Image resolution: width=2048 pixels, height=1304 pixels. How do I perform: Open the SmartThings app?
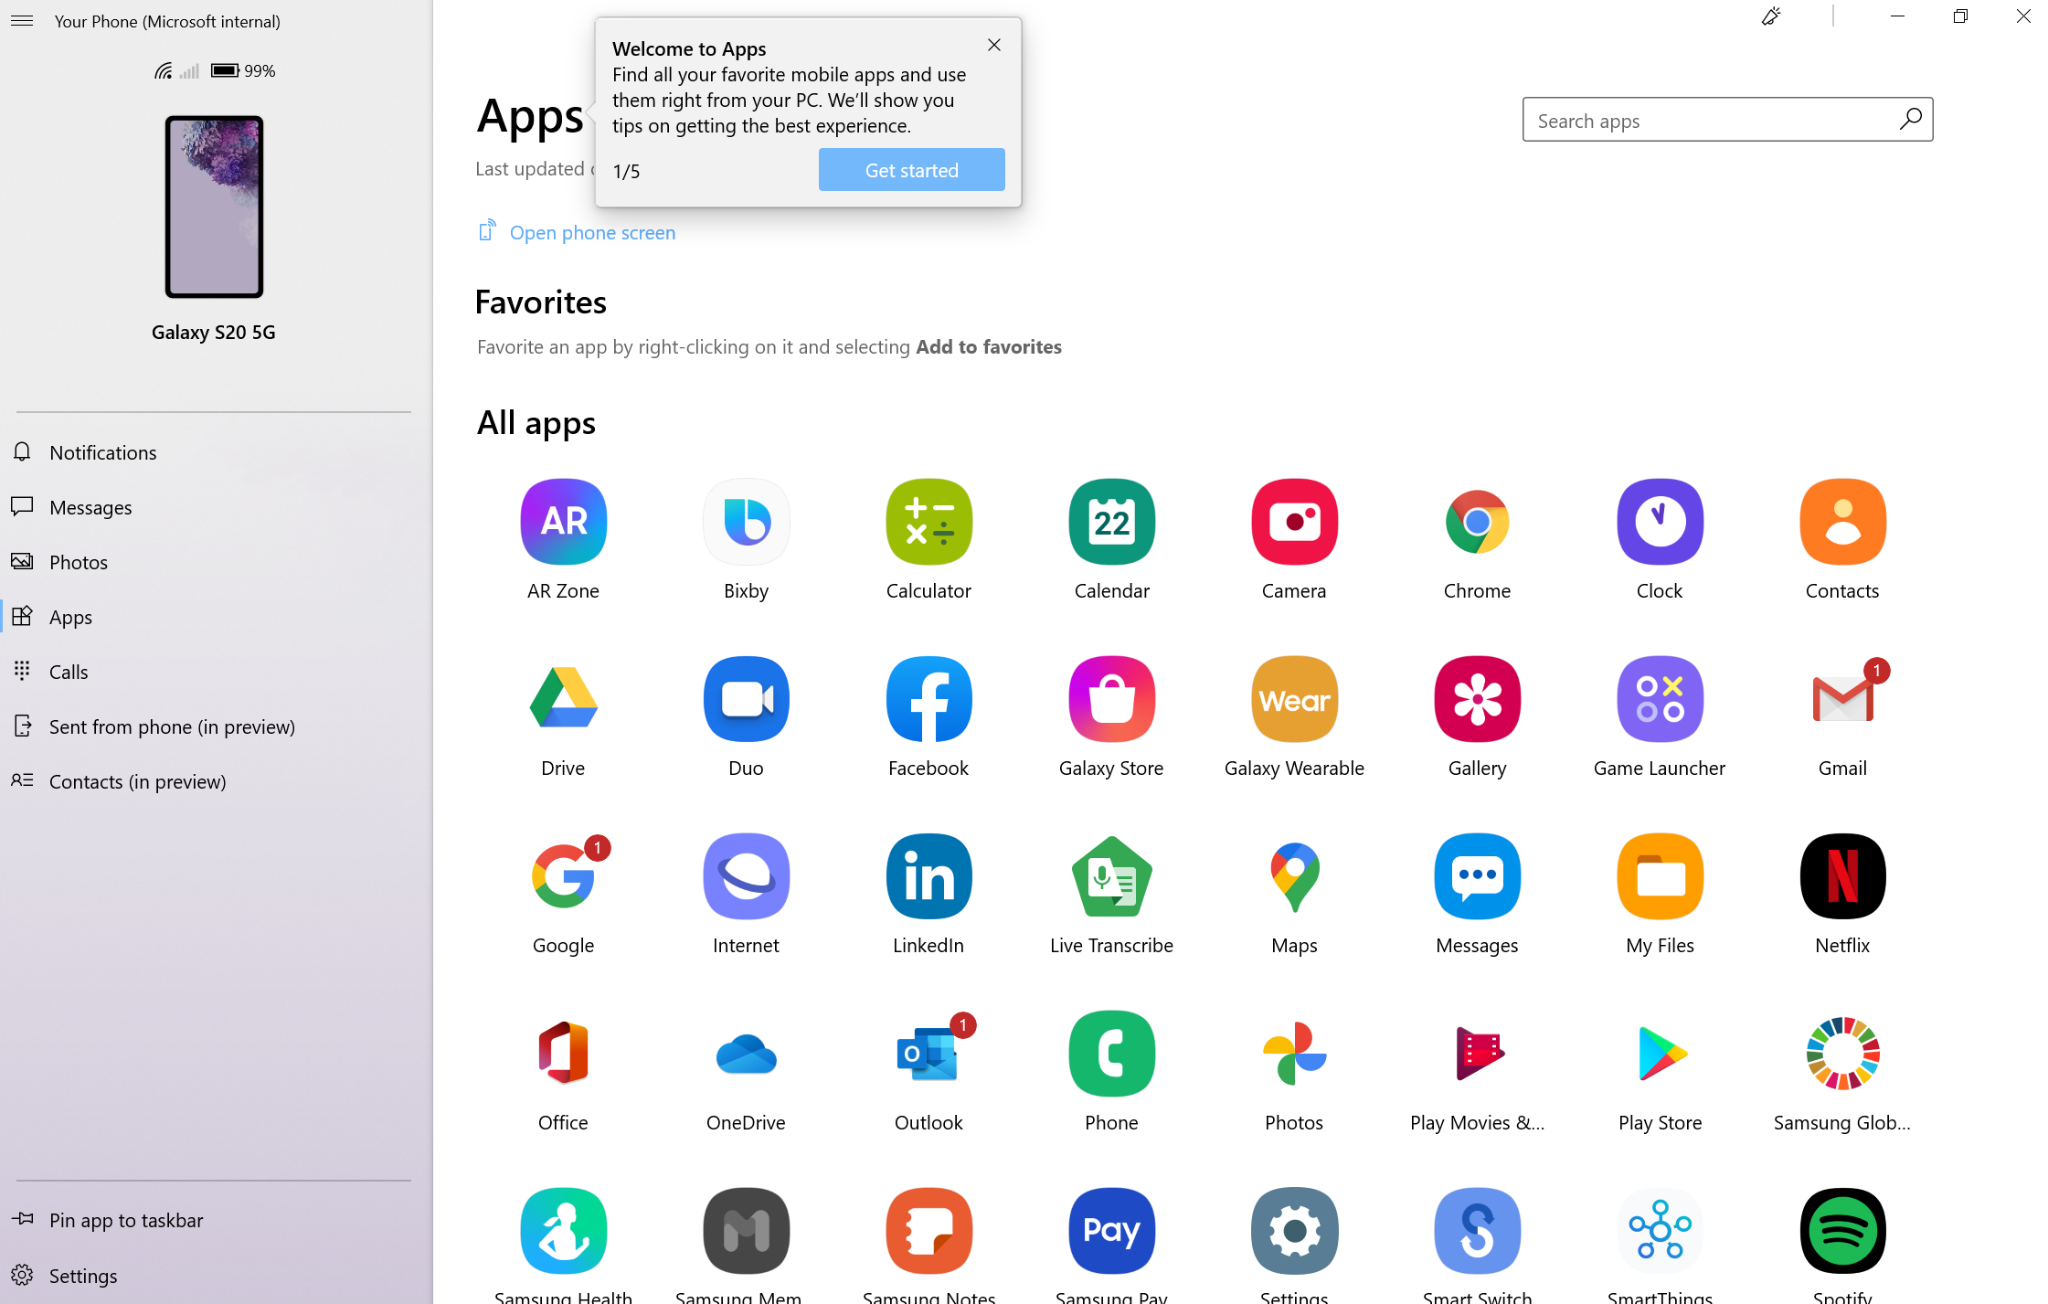(x=1659, y=1231)
